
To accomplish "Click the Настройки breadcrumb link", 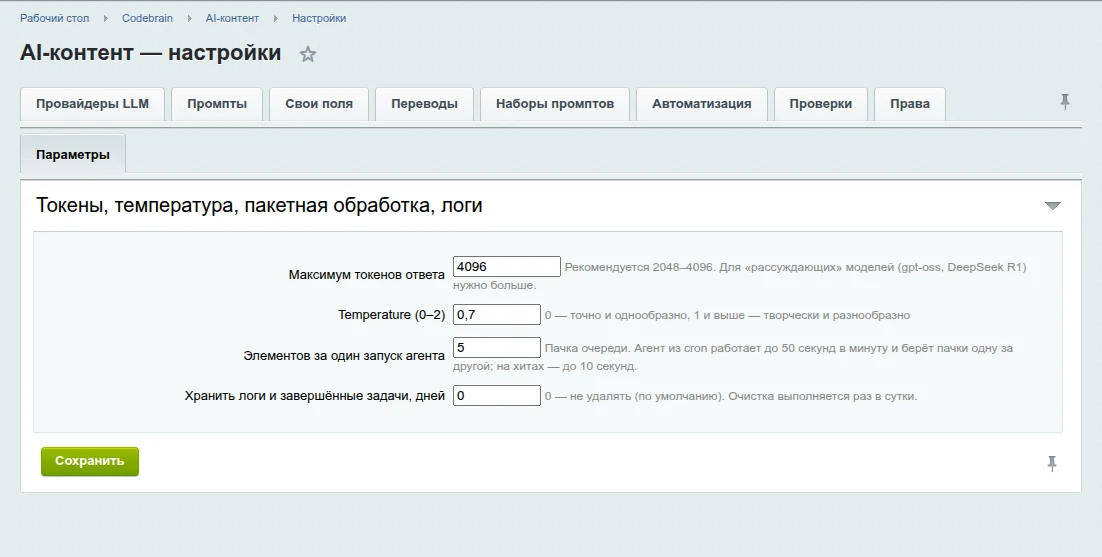I will (319, 18).
